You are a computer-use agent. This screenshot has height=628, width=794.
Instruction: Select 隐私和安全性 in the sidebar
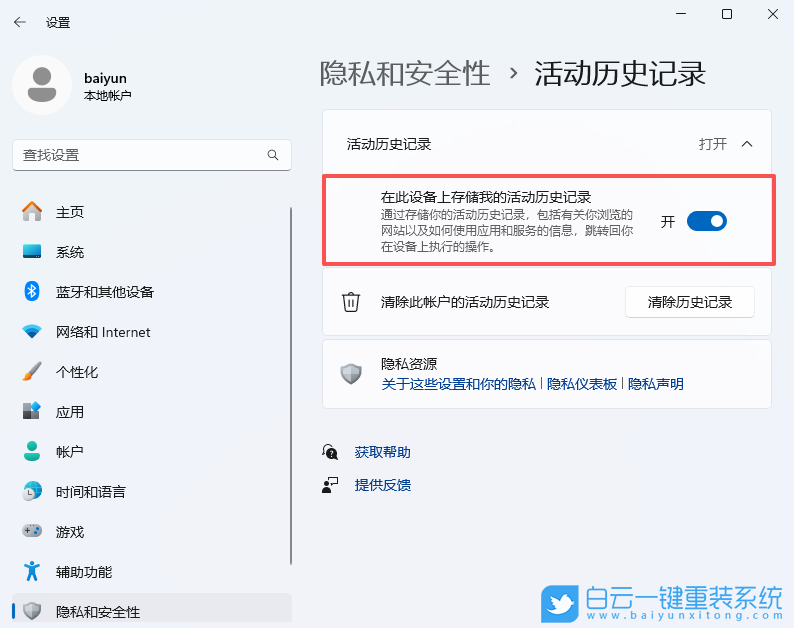click(x=151, y=609)
